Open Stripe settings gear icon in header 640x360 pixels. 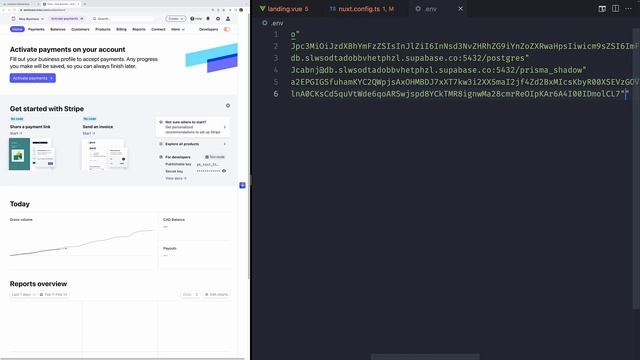pos(218,19)
